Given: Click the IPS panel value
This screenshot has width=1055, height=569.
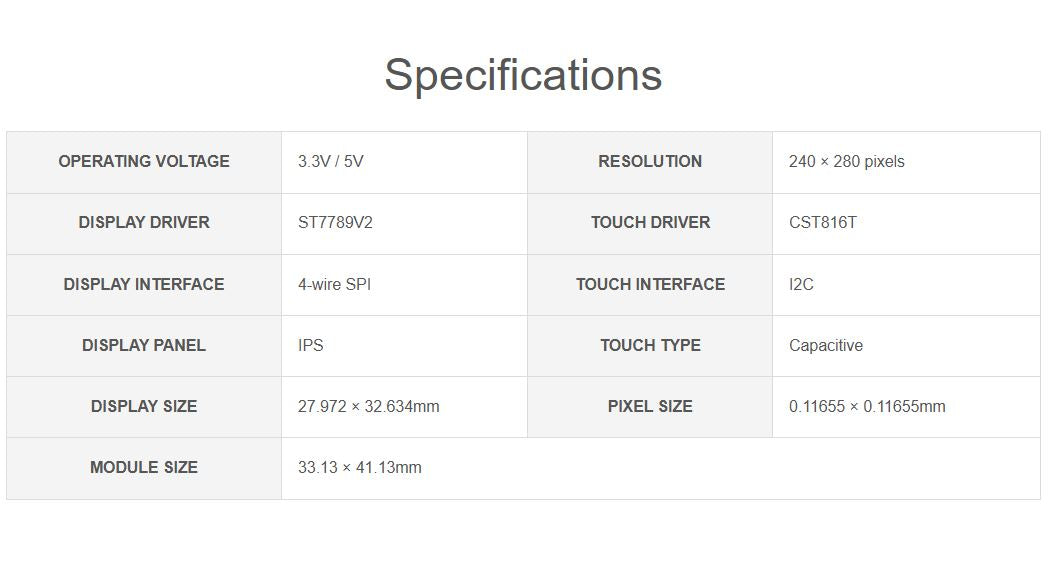Looking at the screenshot, I should (310, 345).
